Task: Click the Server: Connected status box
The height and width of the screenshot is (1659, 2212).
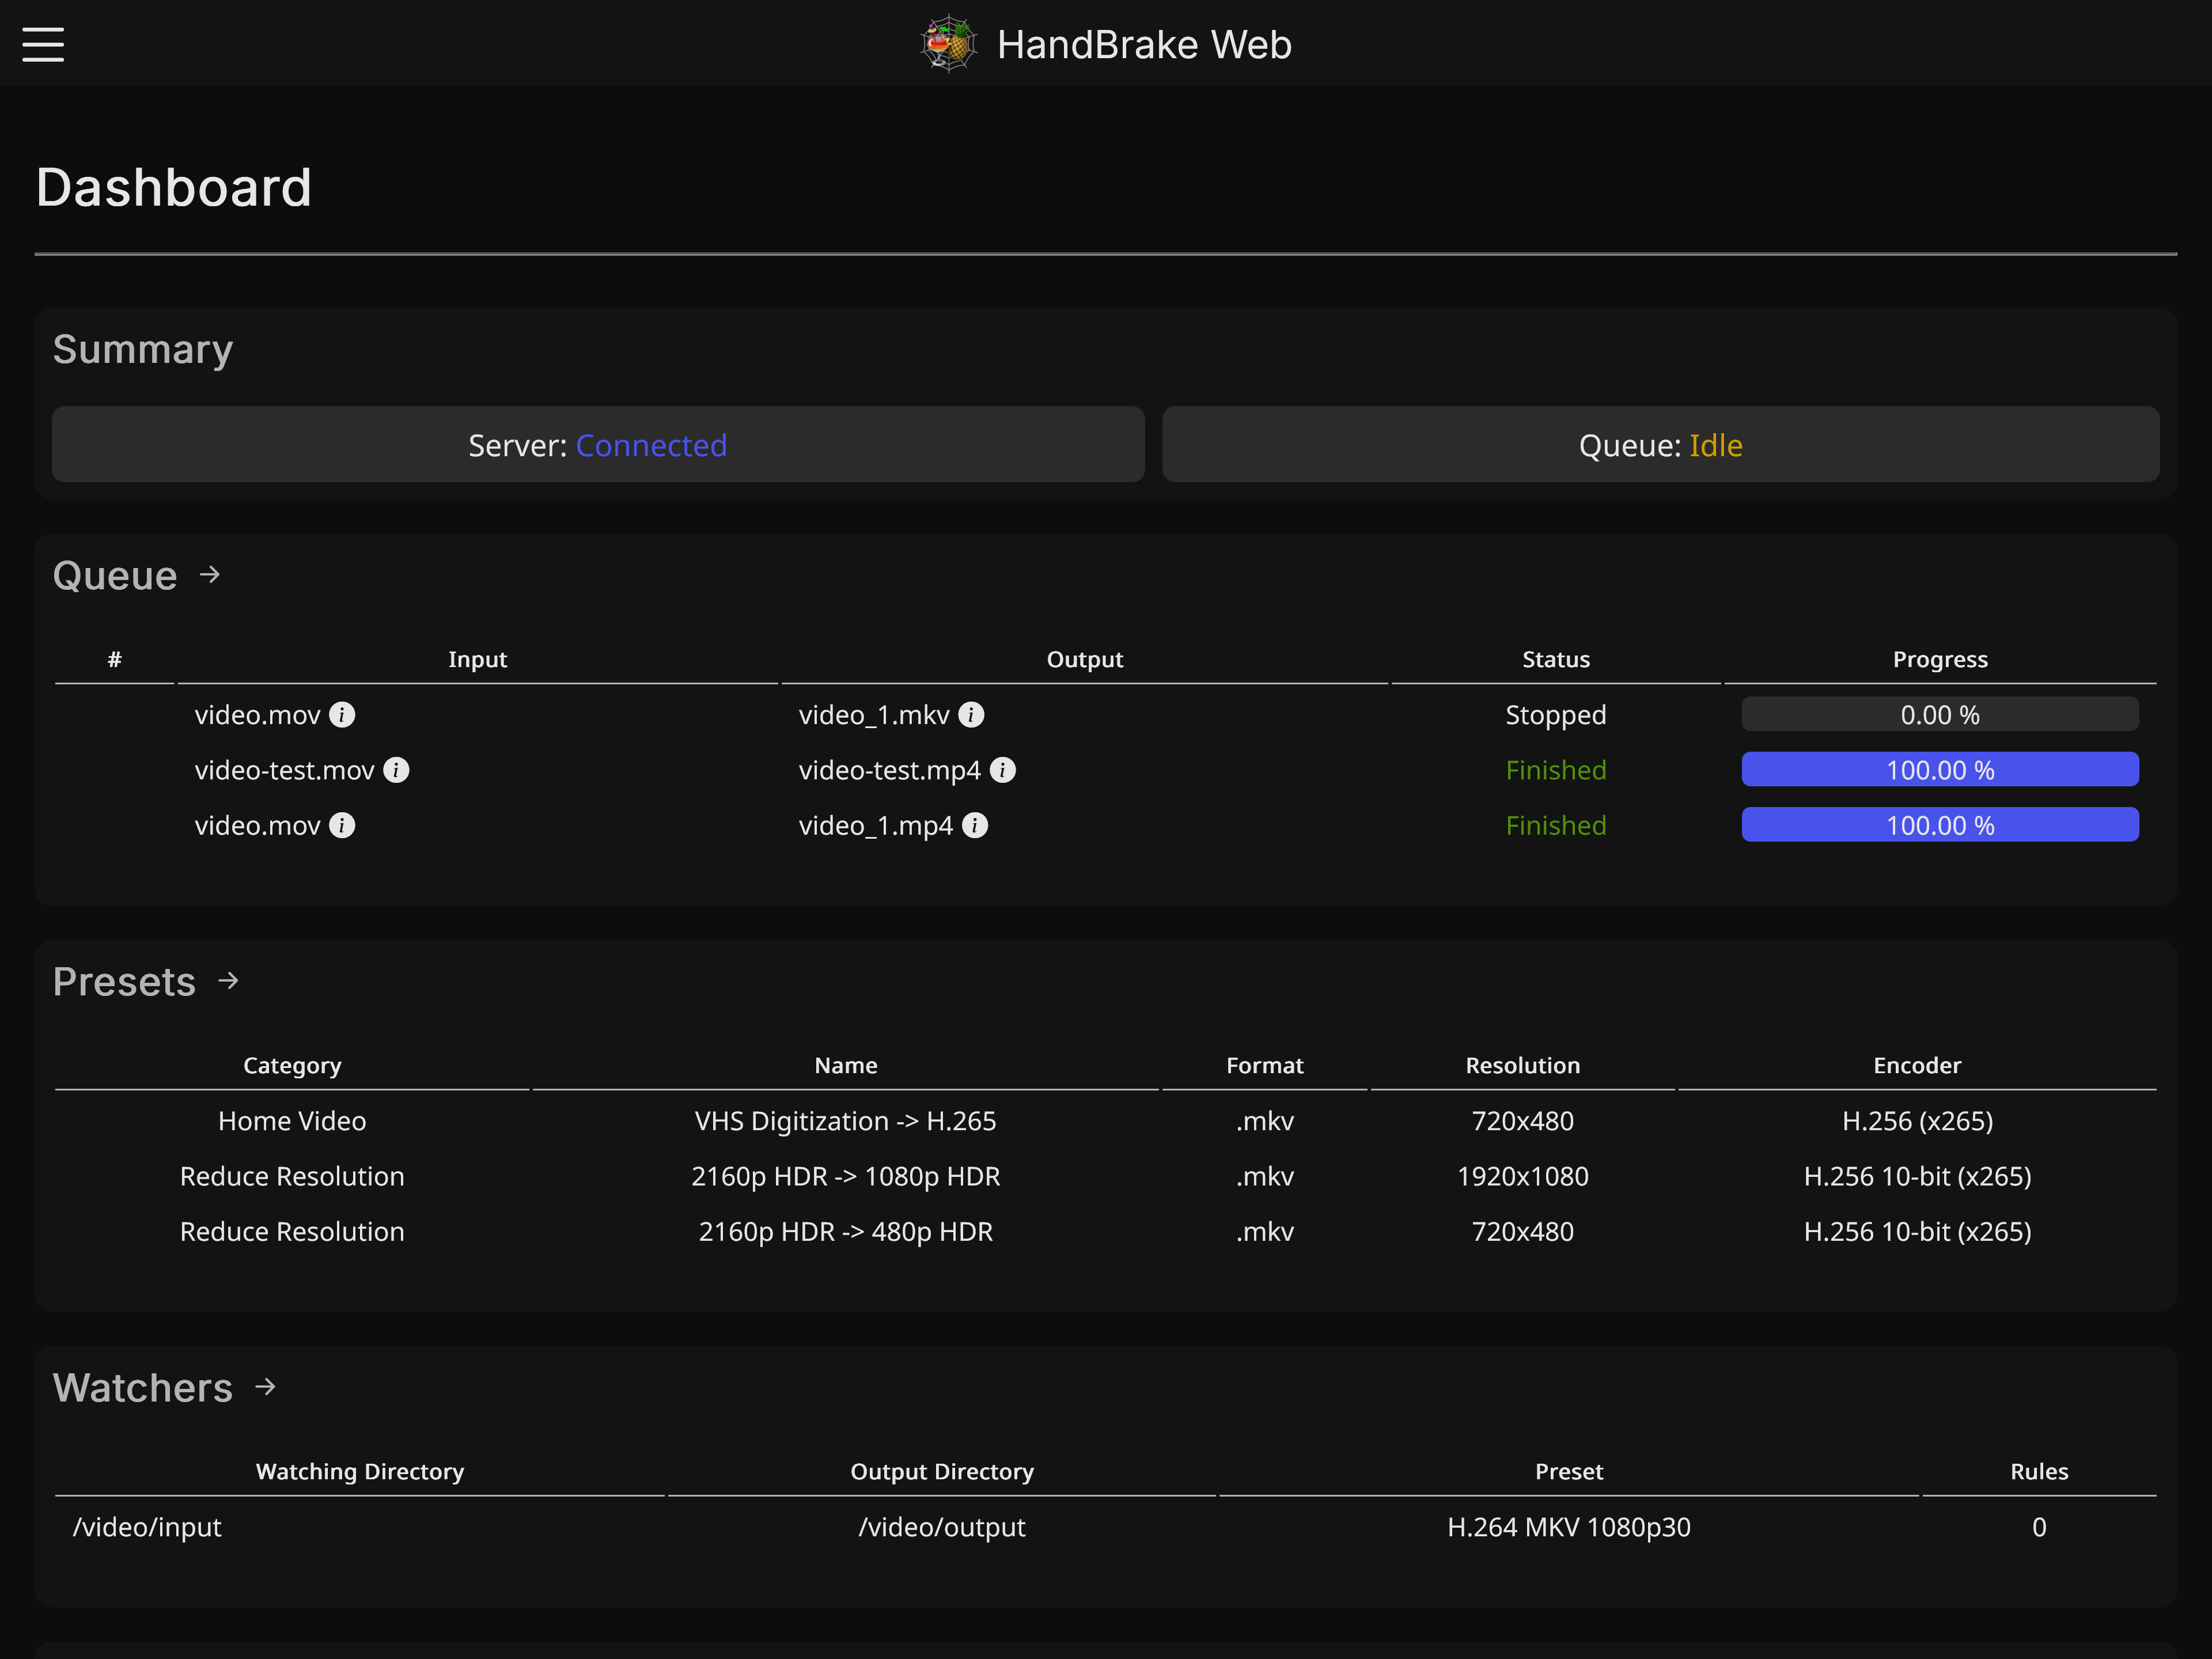Action: (x=598, y=444)
